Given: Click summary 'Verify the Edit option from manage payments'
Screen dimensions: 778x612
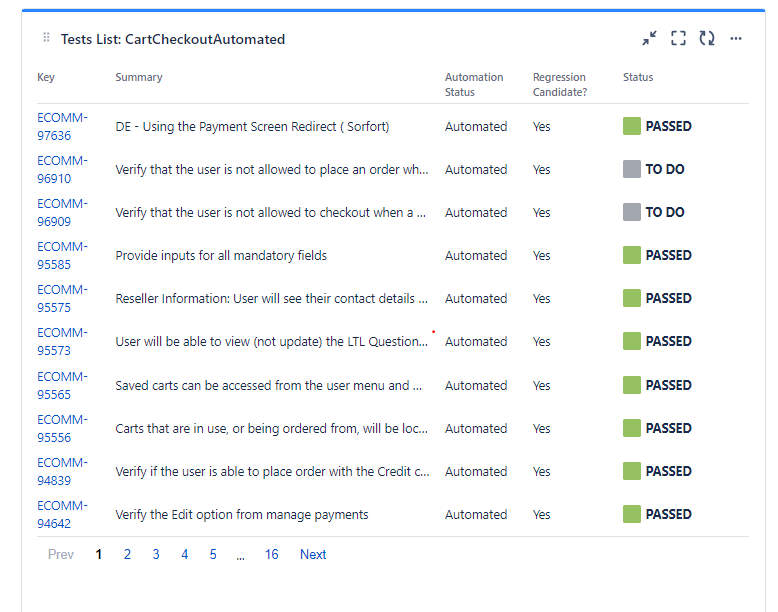Looking at the screenshot, I should [x=242, y=514].
